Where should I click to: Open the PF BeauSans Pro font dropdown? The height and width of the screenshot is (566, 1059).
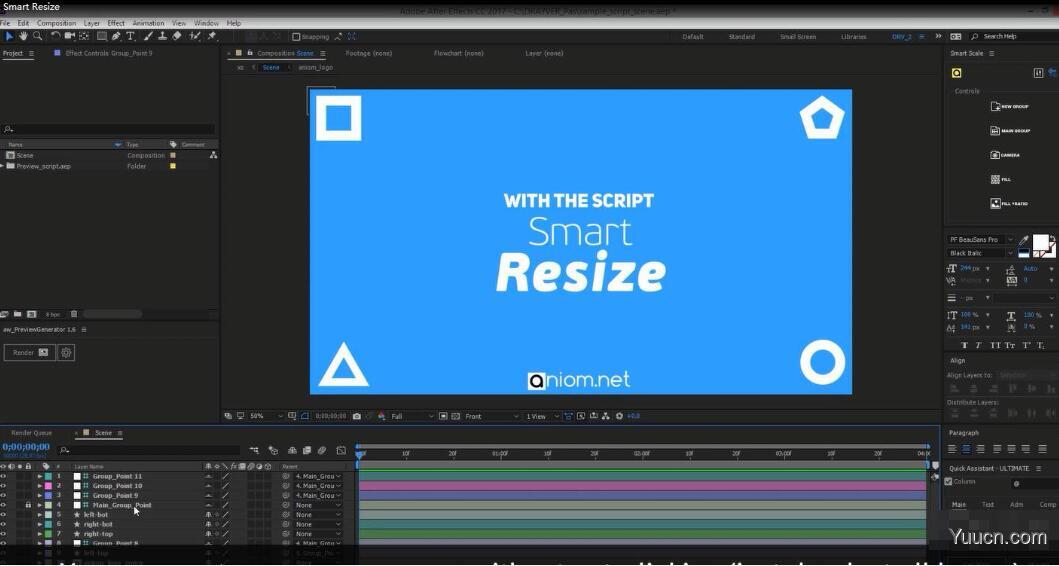point(980,240)
